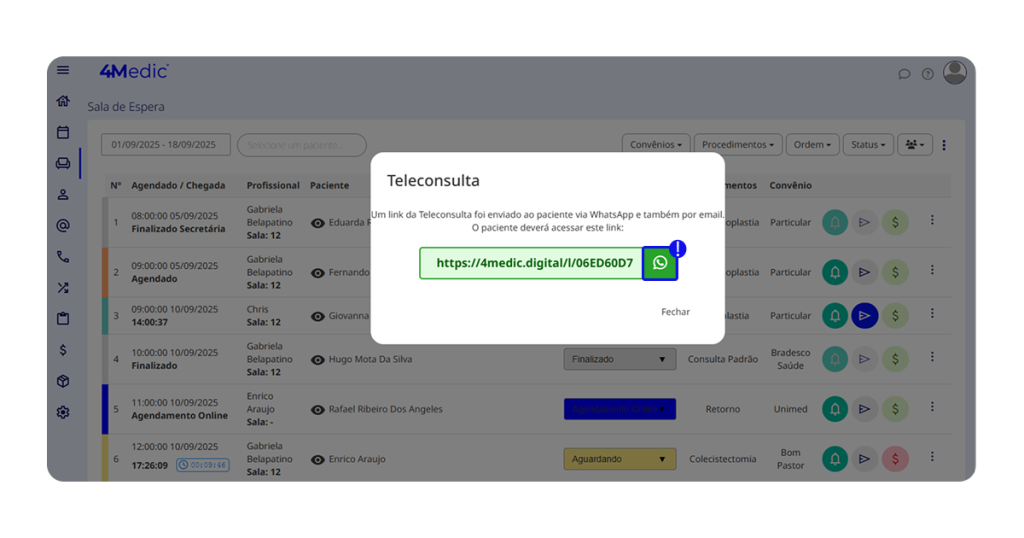This screenshot has width=1024, height=538.
Task: Click the date range field 01/09/2025 - 18/09/2025
Action: pos(165,145)
